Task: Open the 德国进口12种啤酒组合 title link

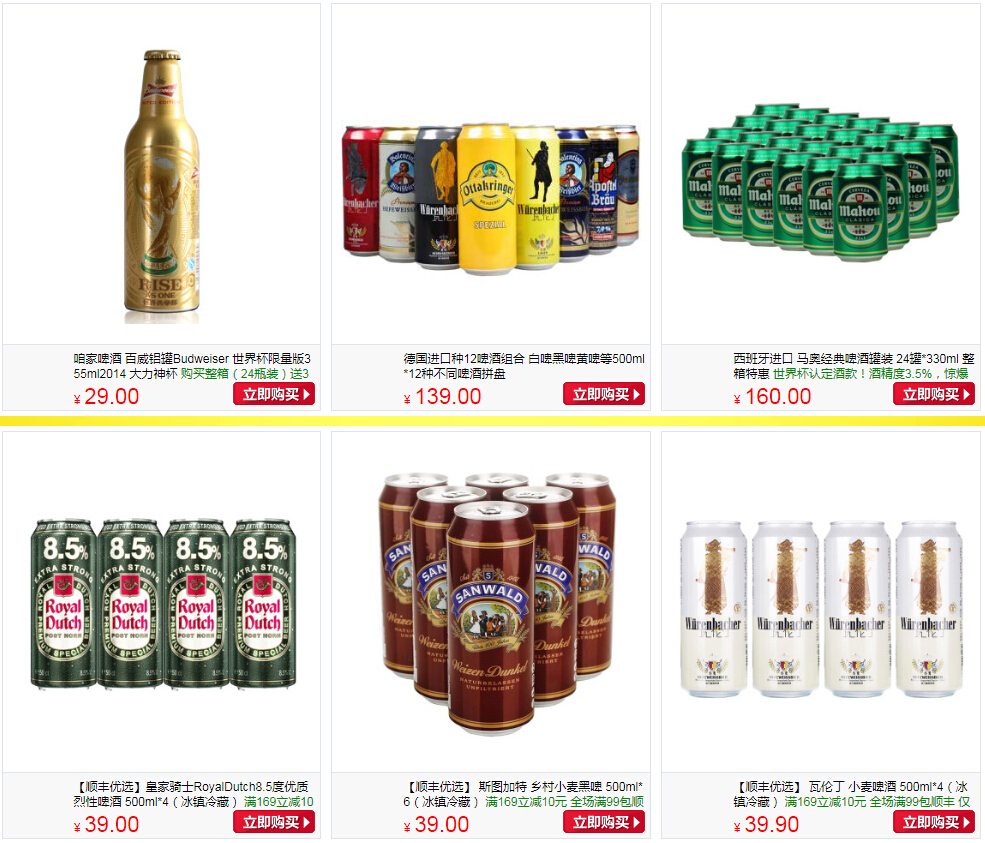Action: point(524,366)
